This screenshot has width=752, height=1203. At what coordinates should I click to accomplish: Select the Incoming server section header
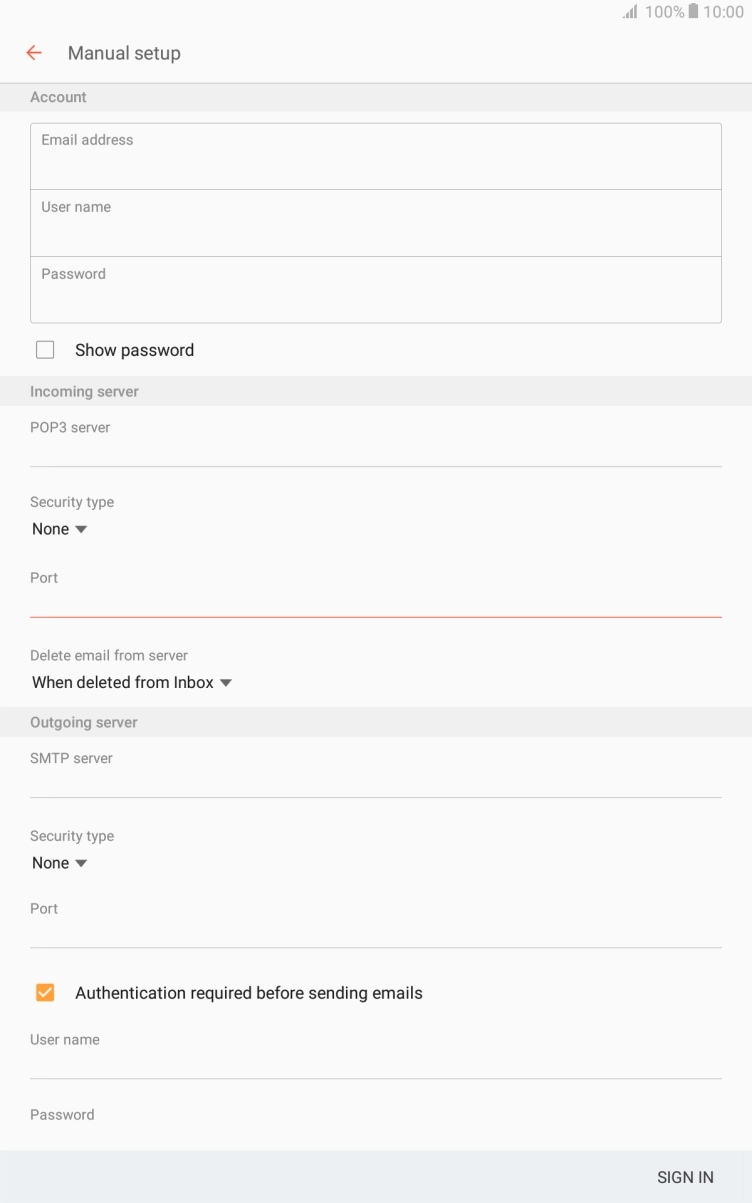[84, 391]
